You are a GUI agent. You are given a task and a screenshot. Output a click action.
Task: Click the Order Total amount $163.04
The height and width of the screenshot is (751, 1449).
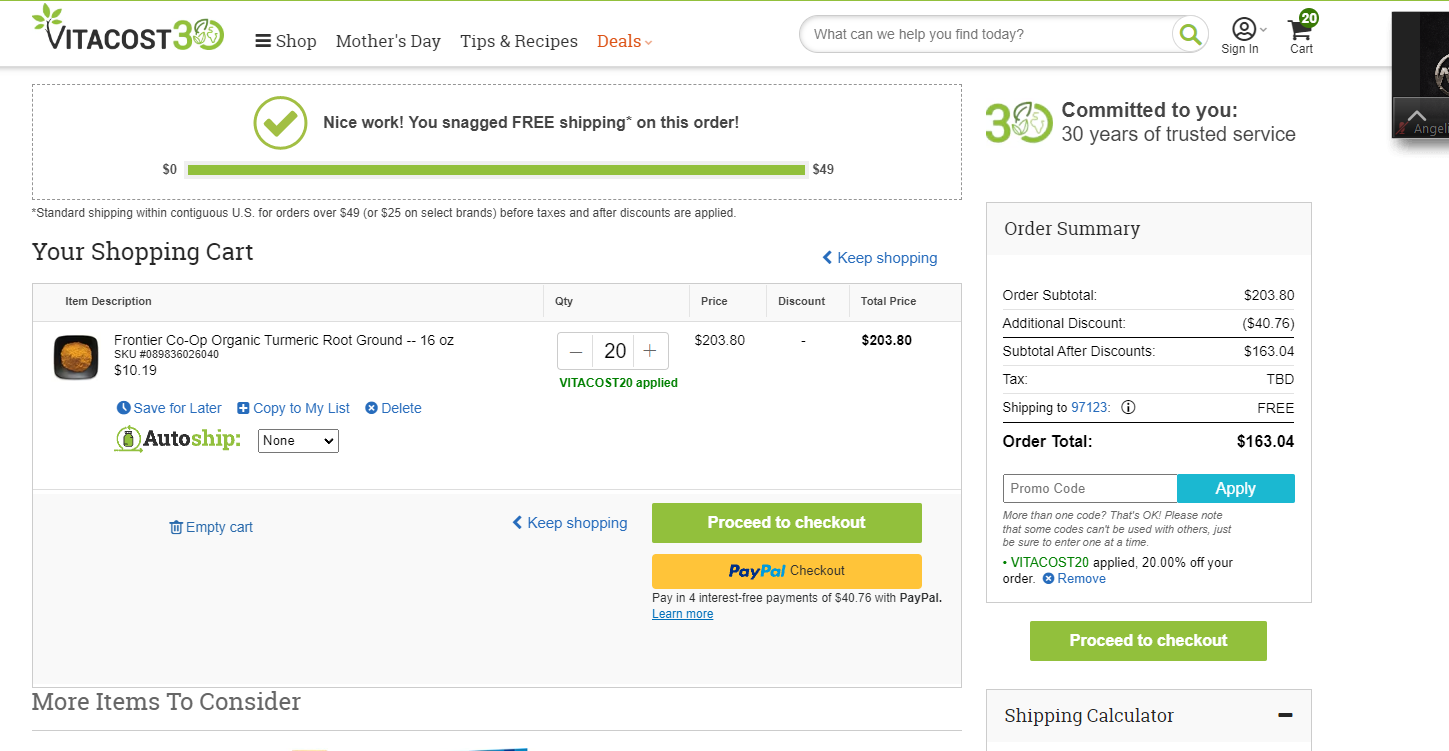click(x=1265, y=441)
